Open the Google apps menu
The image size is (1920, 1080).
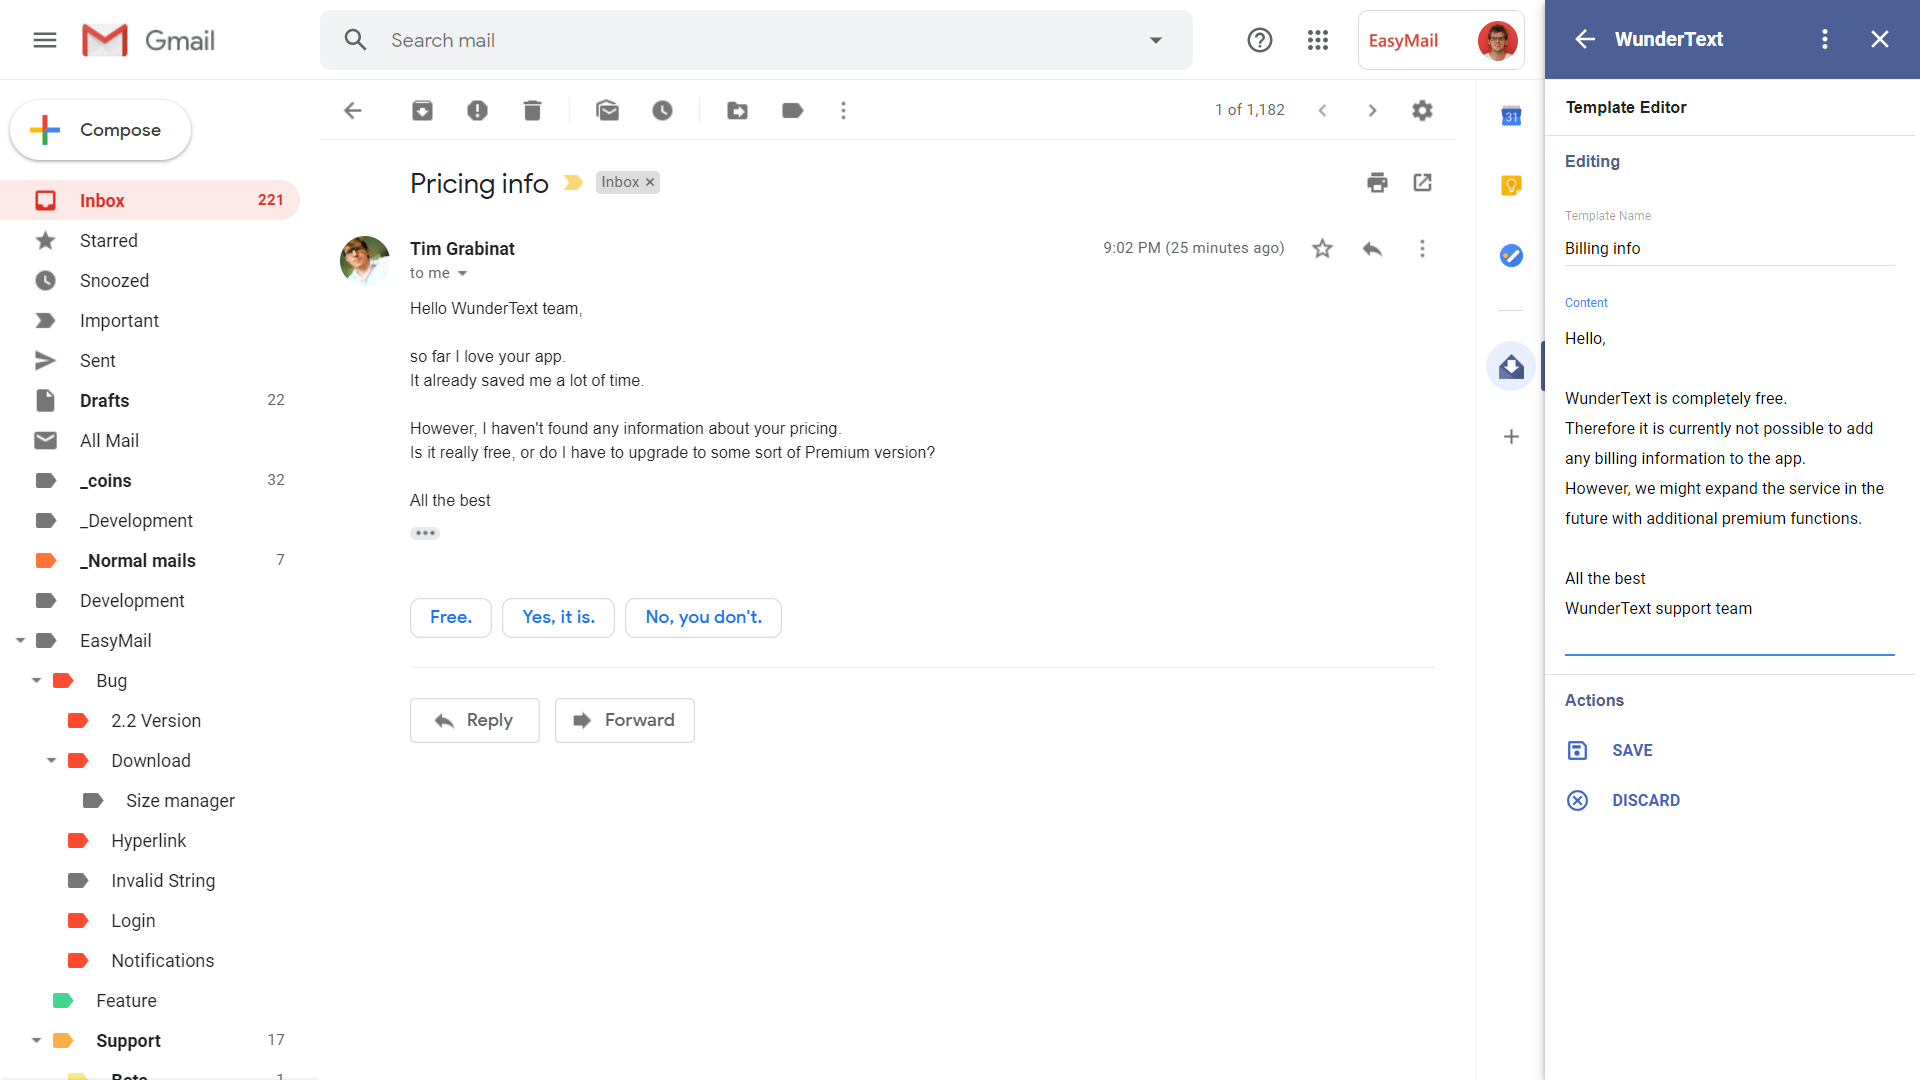[1318, 40]
